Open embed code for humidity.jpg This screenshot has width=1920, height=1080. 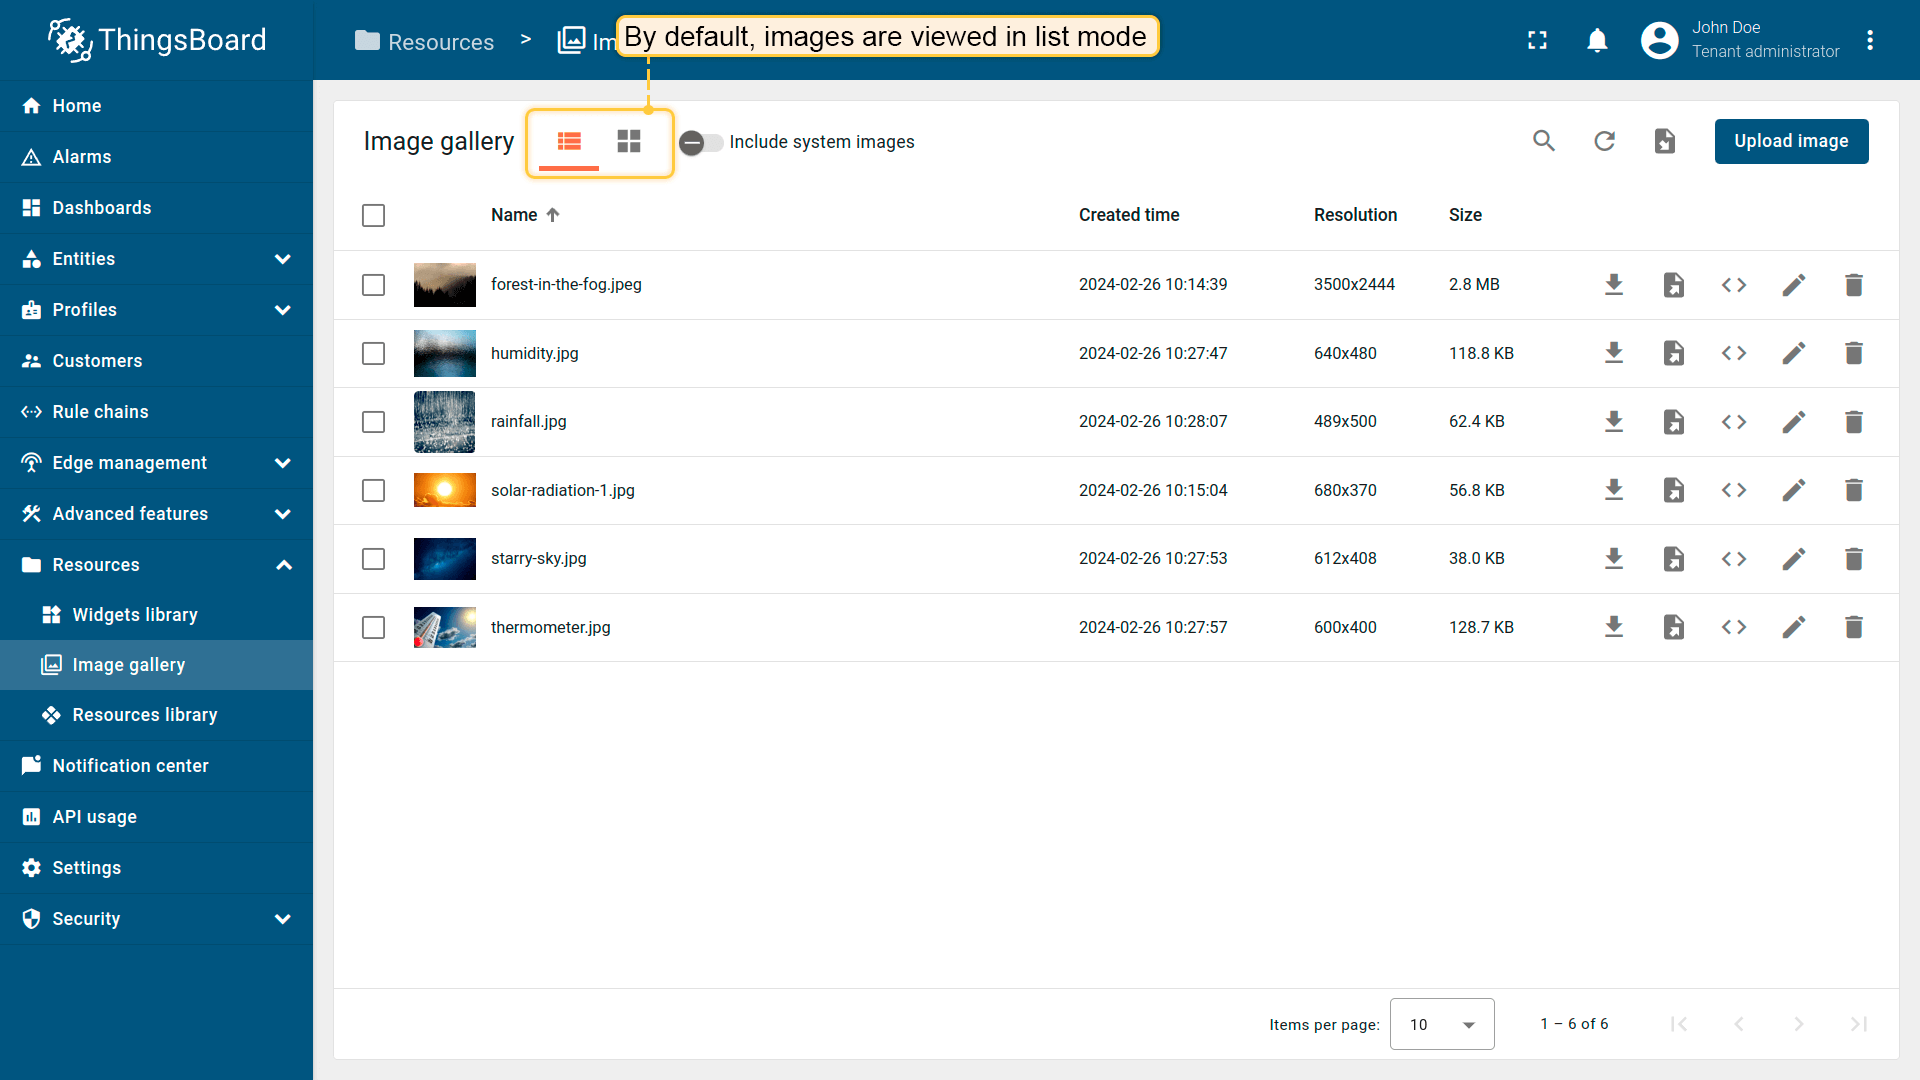1733,353
